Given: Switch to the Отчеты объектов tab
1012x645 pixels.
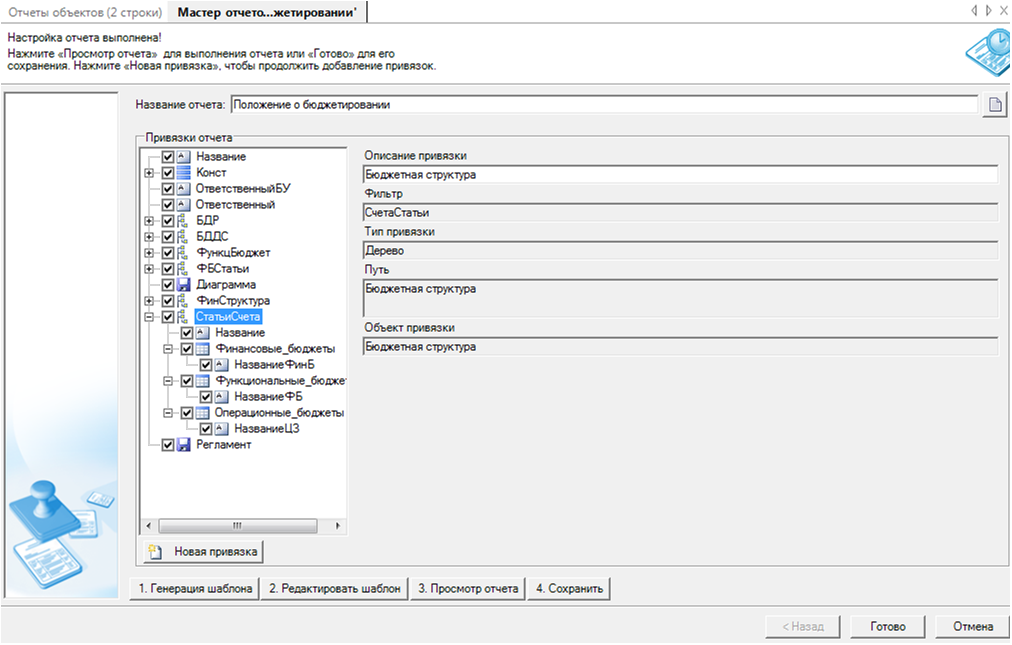Looking at the screenshot, I should click(85, 13).
